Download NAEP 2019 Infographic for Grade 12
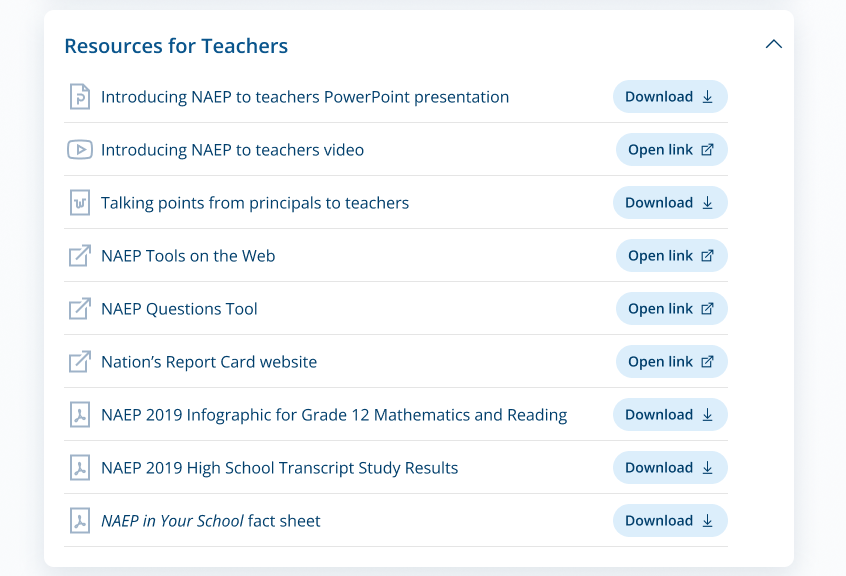The image size is (846, 576). pyautogui.click(x=670, y=415)
